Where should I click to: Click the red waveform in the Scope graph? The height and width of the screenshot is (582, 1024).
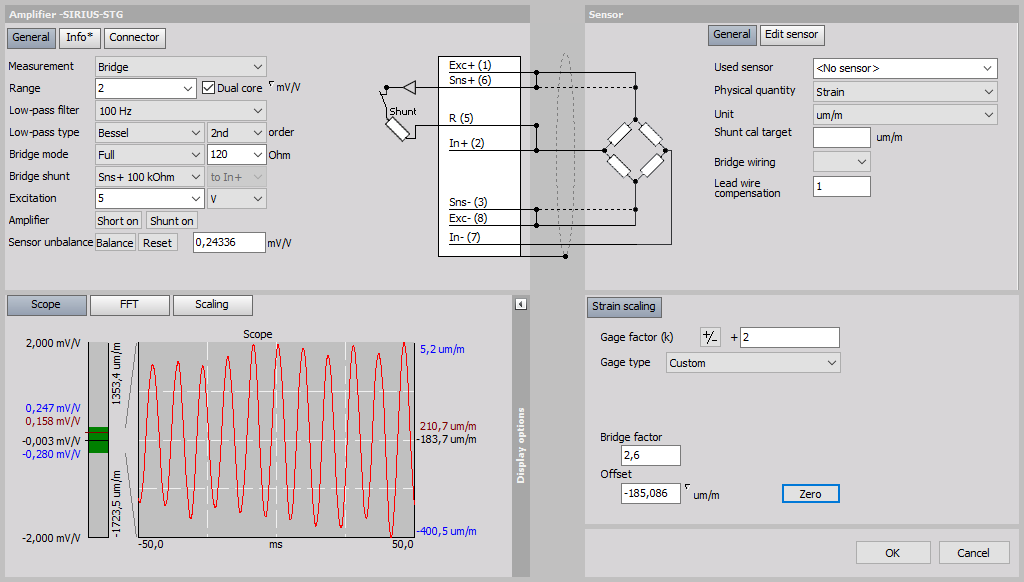click(276, 440)
